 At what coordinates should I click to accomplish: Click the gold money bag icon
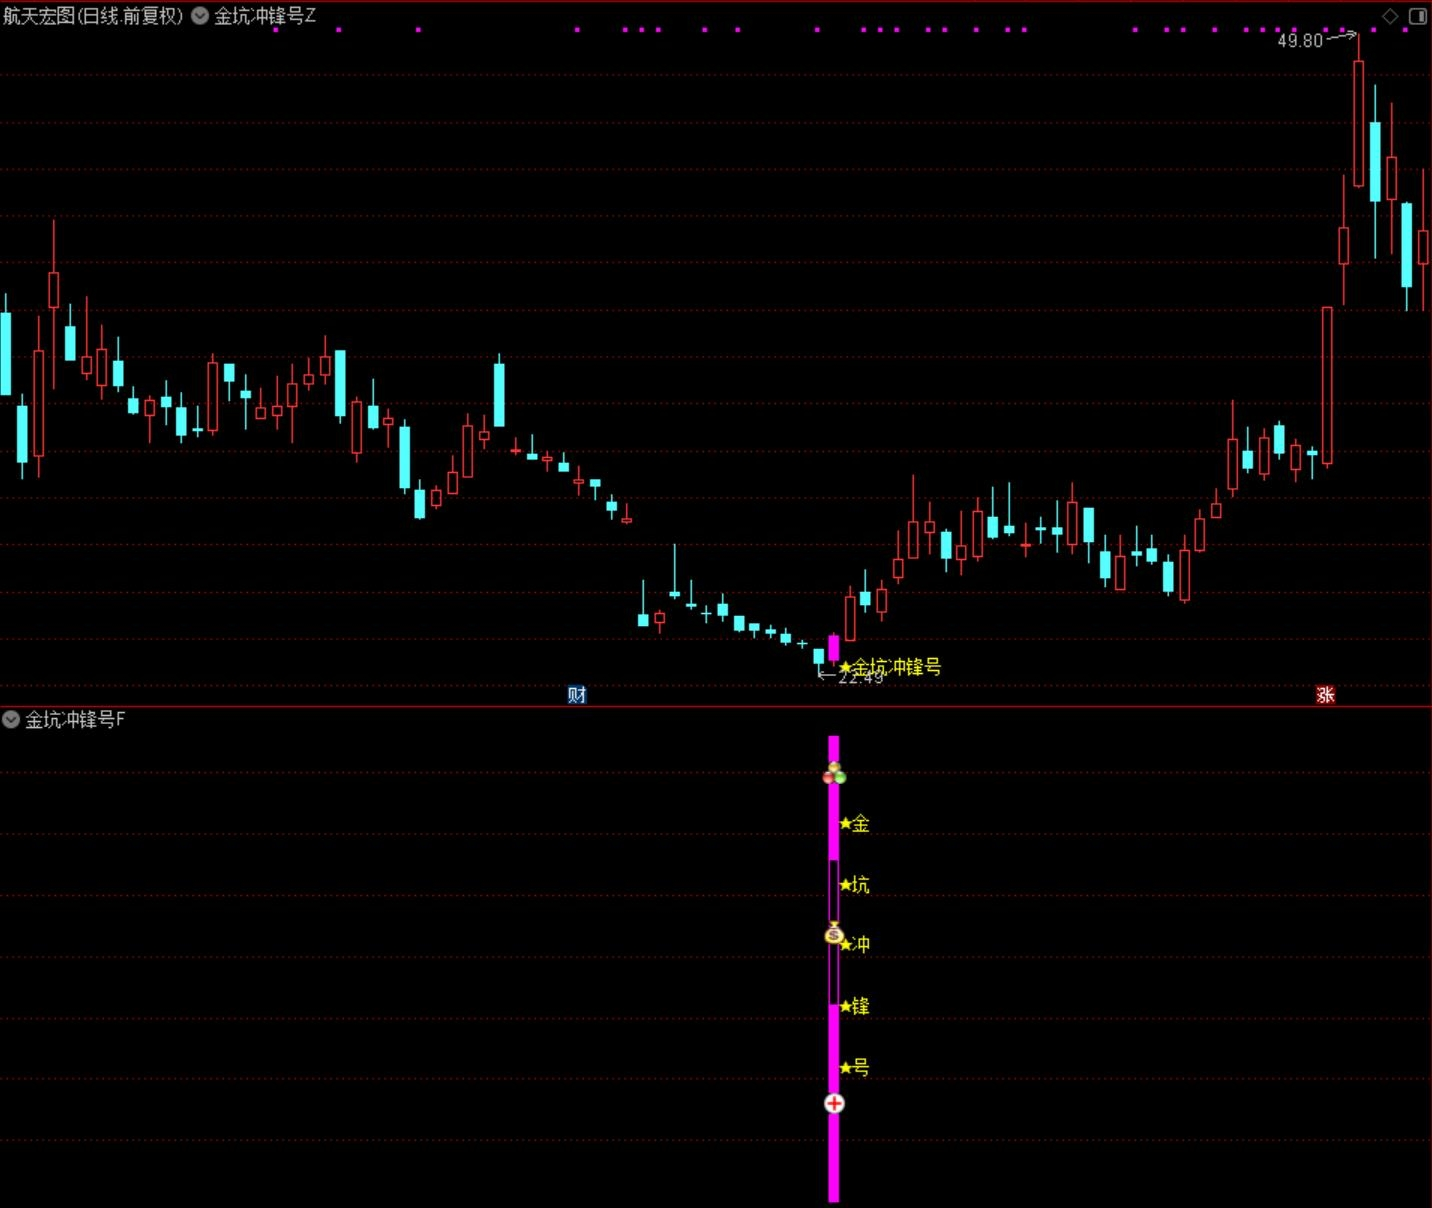pyautogui.click(x=834, y=935)
